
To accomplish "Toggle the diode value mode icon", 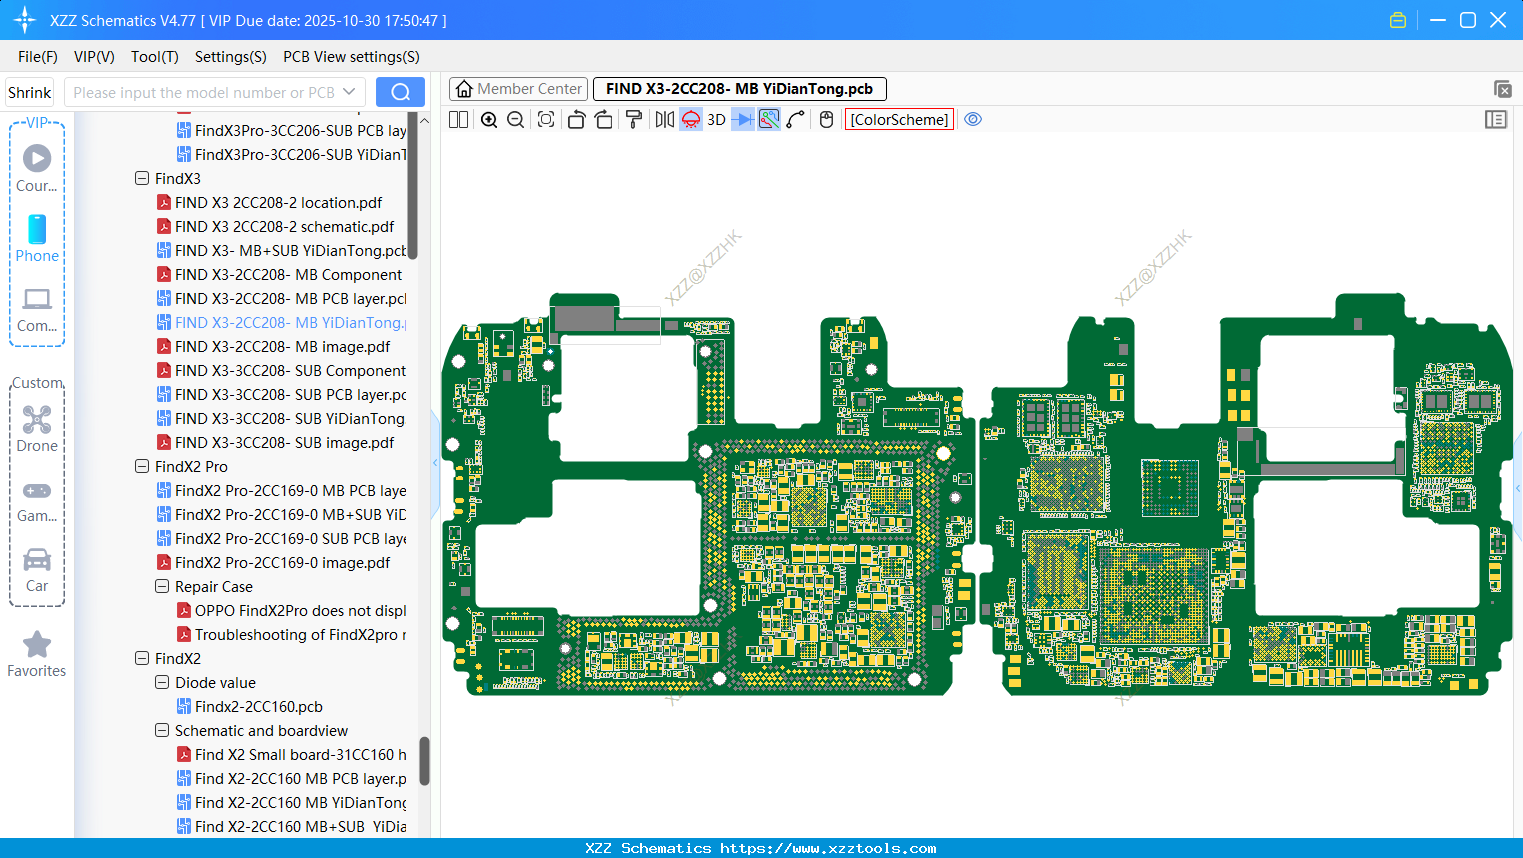I will 743,120.
